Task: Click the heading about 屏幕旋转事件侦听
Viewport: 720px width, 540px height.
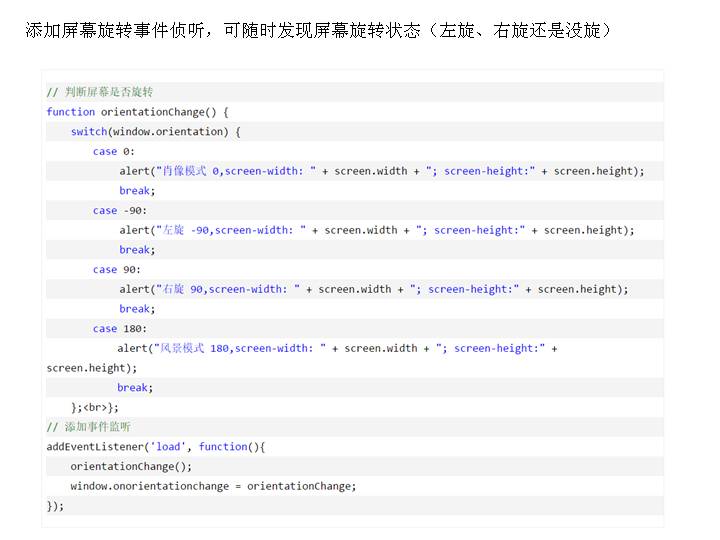Action: click(x=317, y=30)
